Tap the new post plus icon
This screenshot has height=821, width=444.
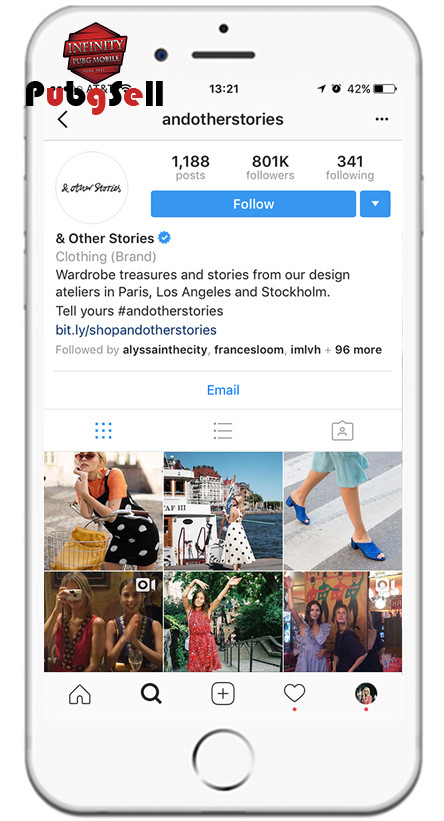click(x=223, y=694)
